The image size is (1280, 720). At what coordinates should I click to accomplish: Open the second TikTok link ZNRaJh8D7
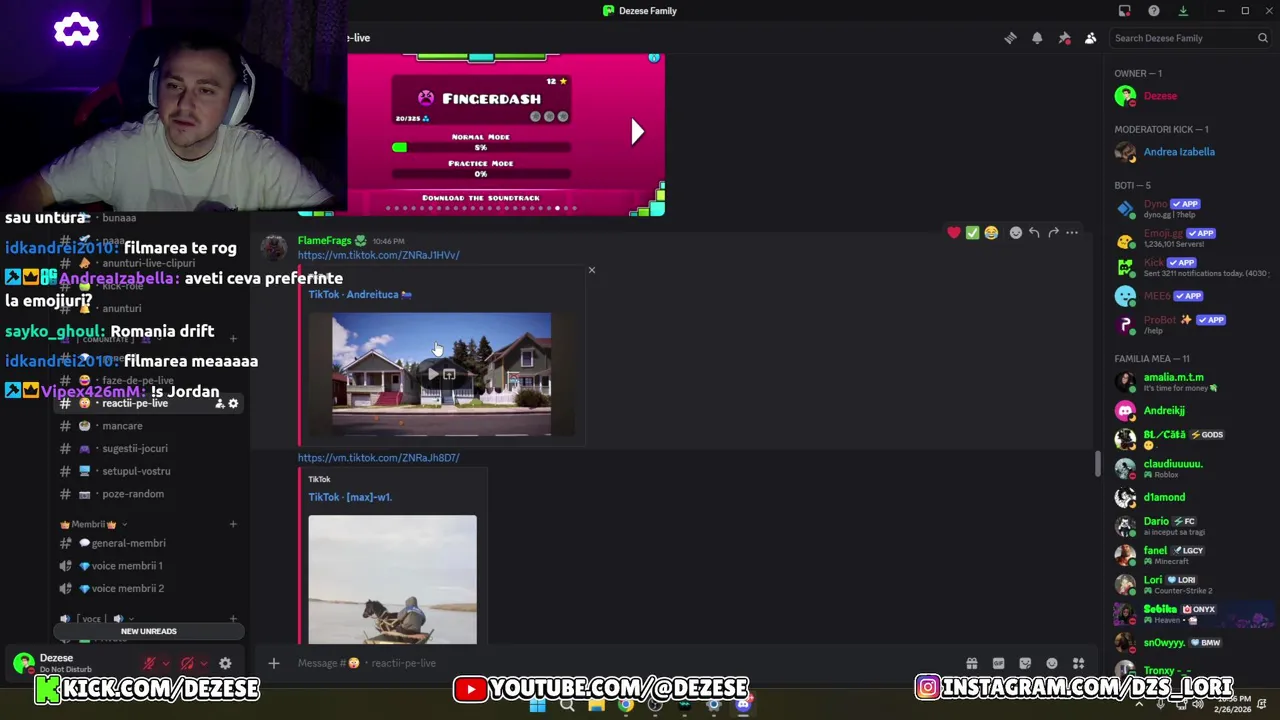(x=378, y=458)
